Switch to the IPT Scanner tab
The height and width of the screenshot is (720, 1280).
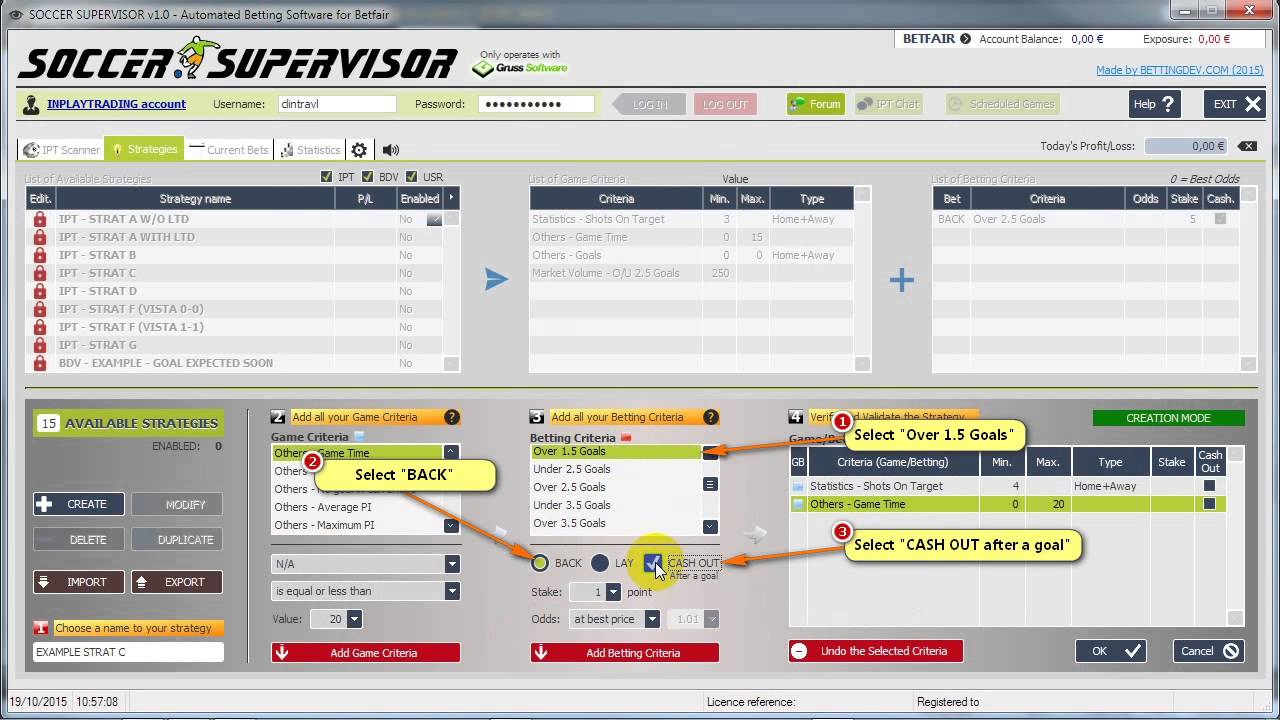(61, 150)
